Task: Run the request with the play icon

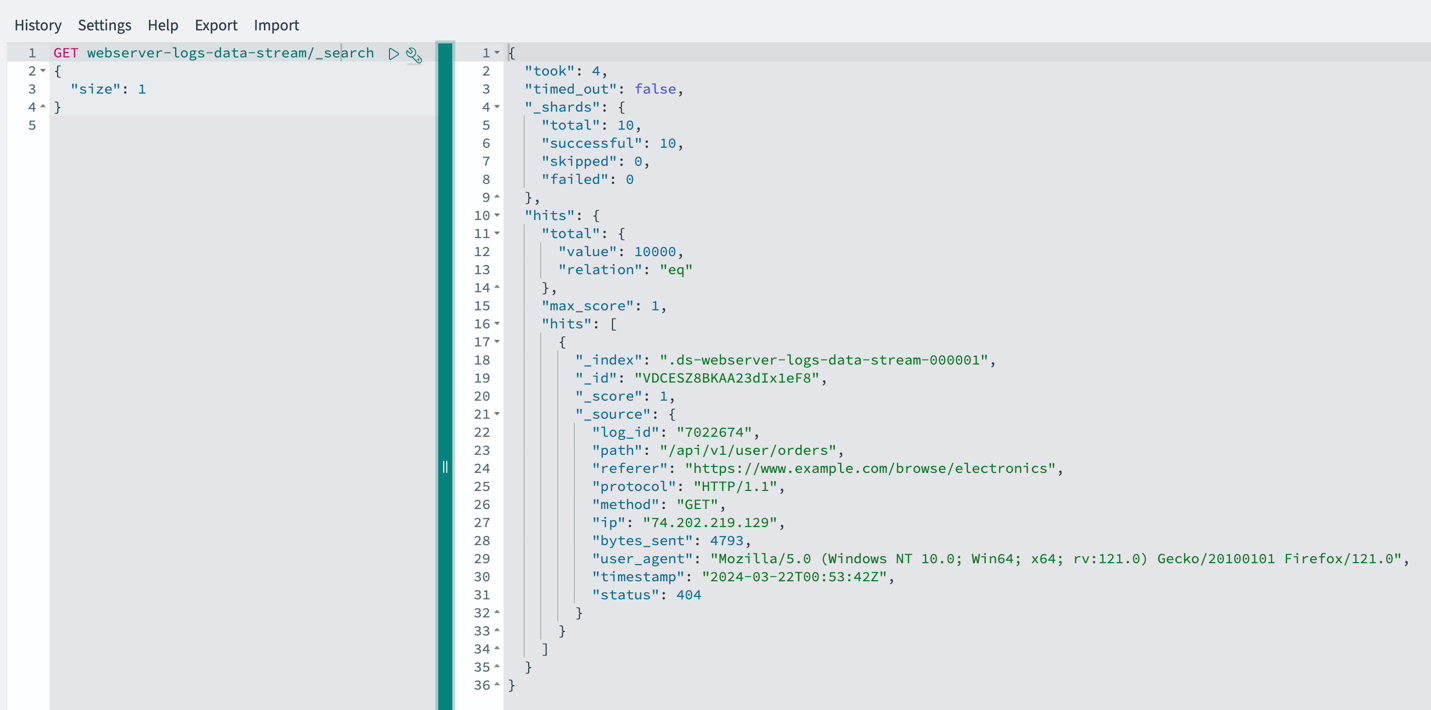Action: click(394, 53)
